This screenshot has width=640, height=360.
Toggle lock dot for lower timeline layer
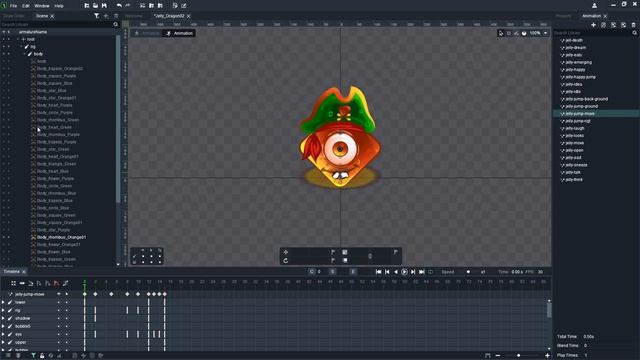click(x=67, y=302)
